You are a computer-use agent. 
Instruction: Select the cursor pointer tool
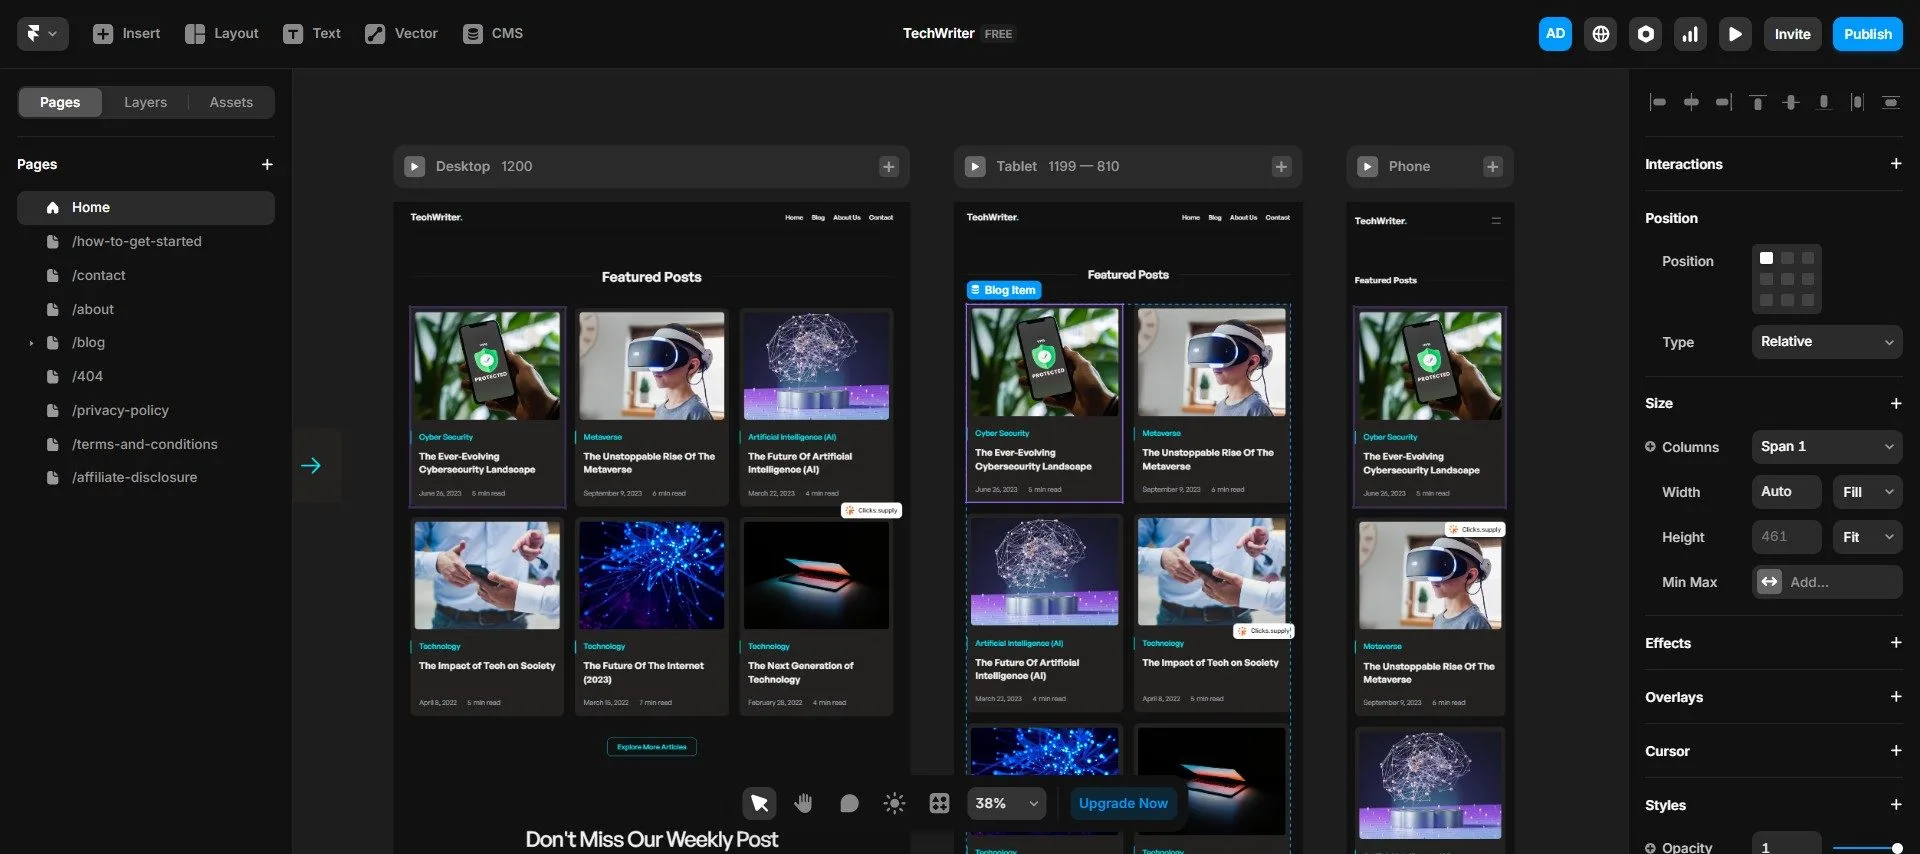(759, 803)
